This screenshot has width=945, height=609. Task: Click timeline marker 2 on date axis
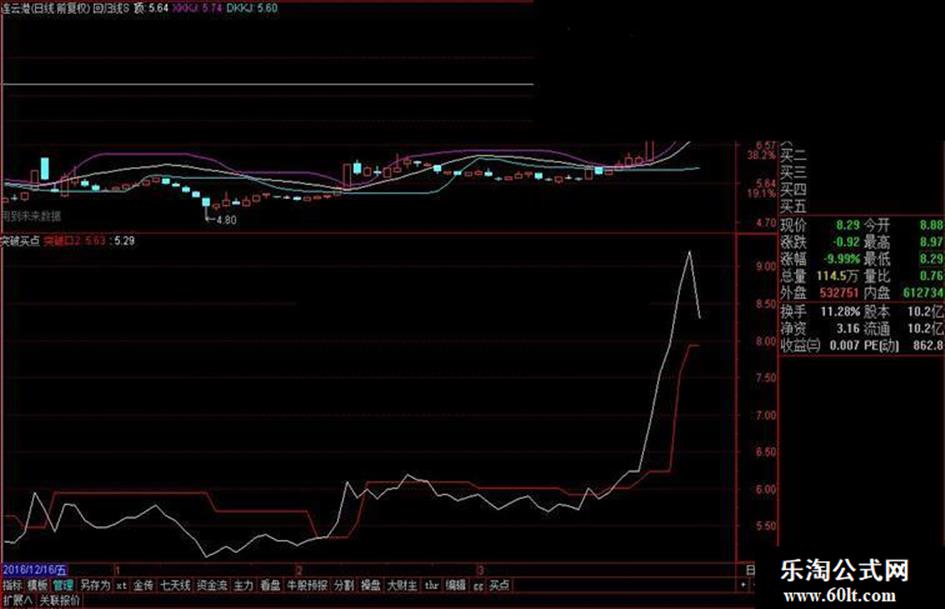tap(300, 570)
